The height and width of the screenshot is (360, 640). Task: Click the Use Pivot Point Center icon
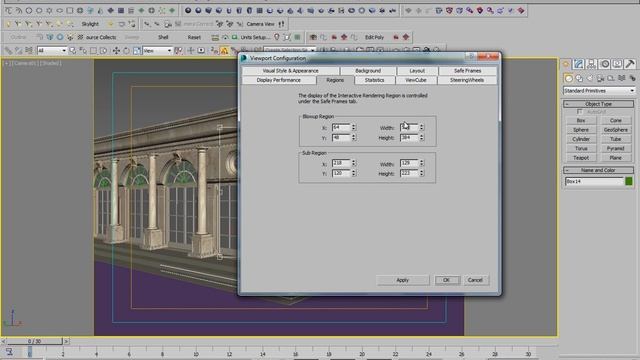tap(178, 51)
